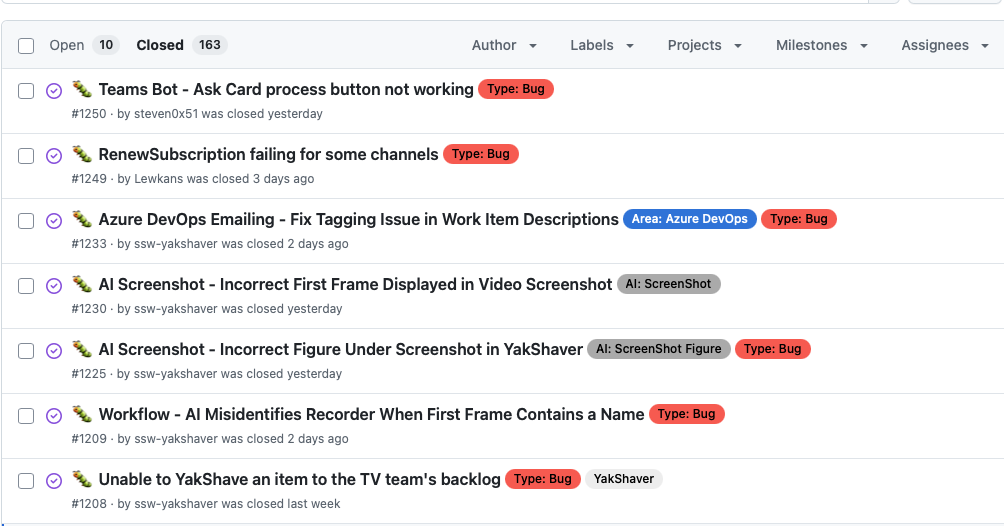Expand the Labels filter dropdown
Viewport: 1004px width, 526px height.
[602, 45]
